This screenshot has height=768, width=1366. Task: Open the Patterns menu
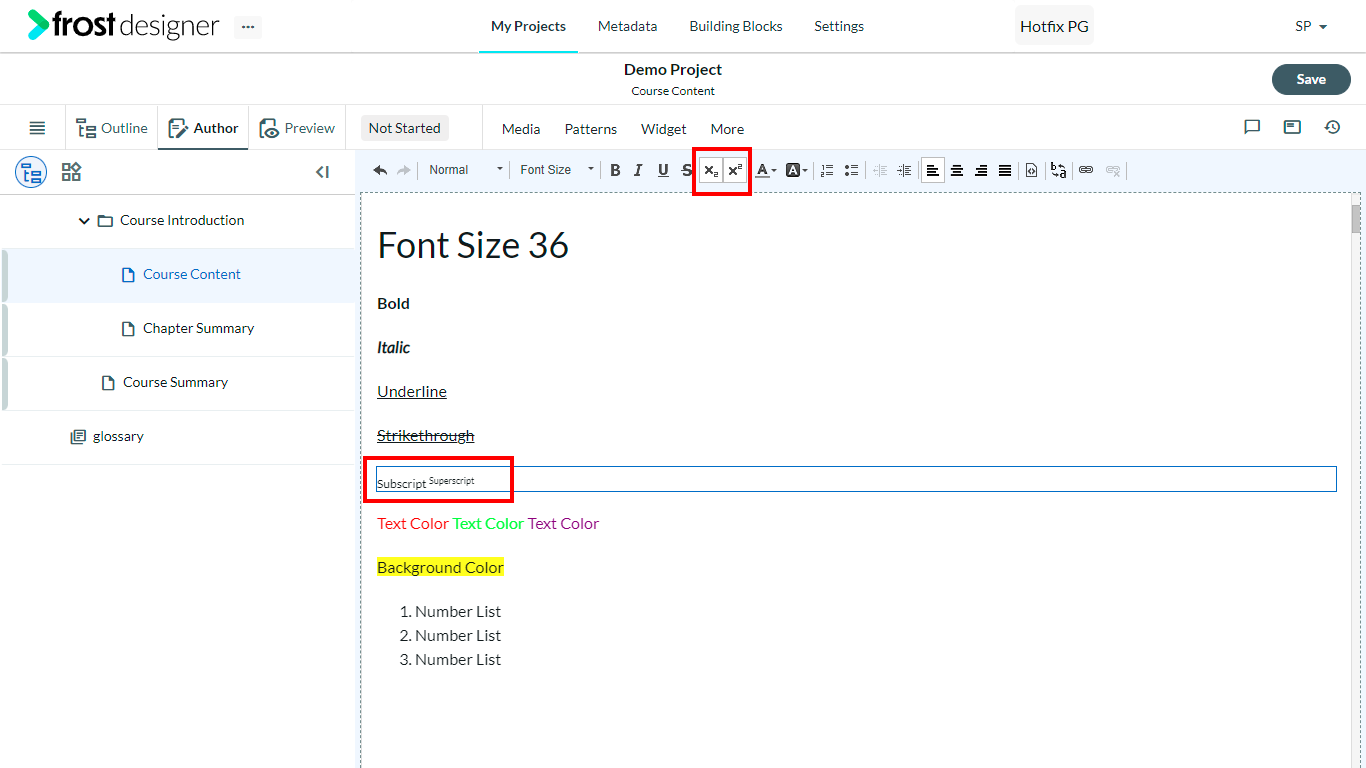[591, 129]
